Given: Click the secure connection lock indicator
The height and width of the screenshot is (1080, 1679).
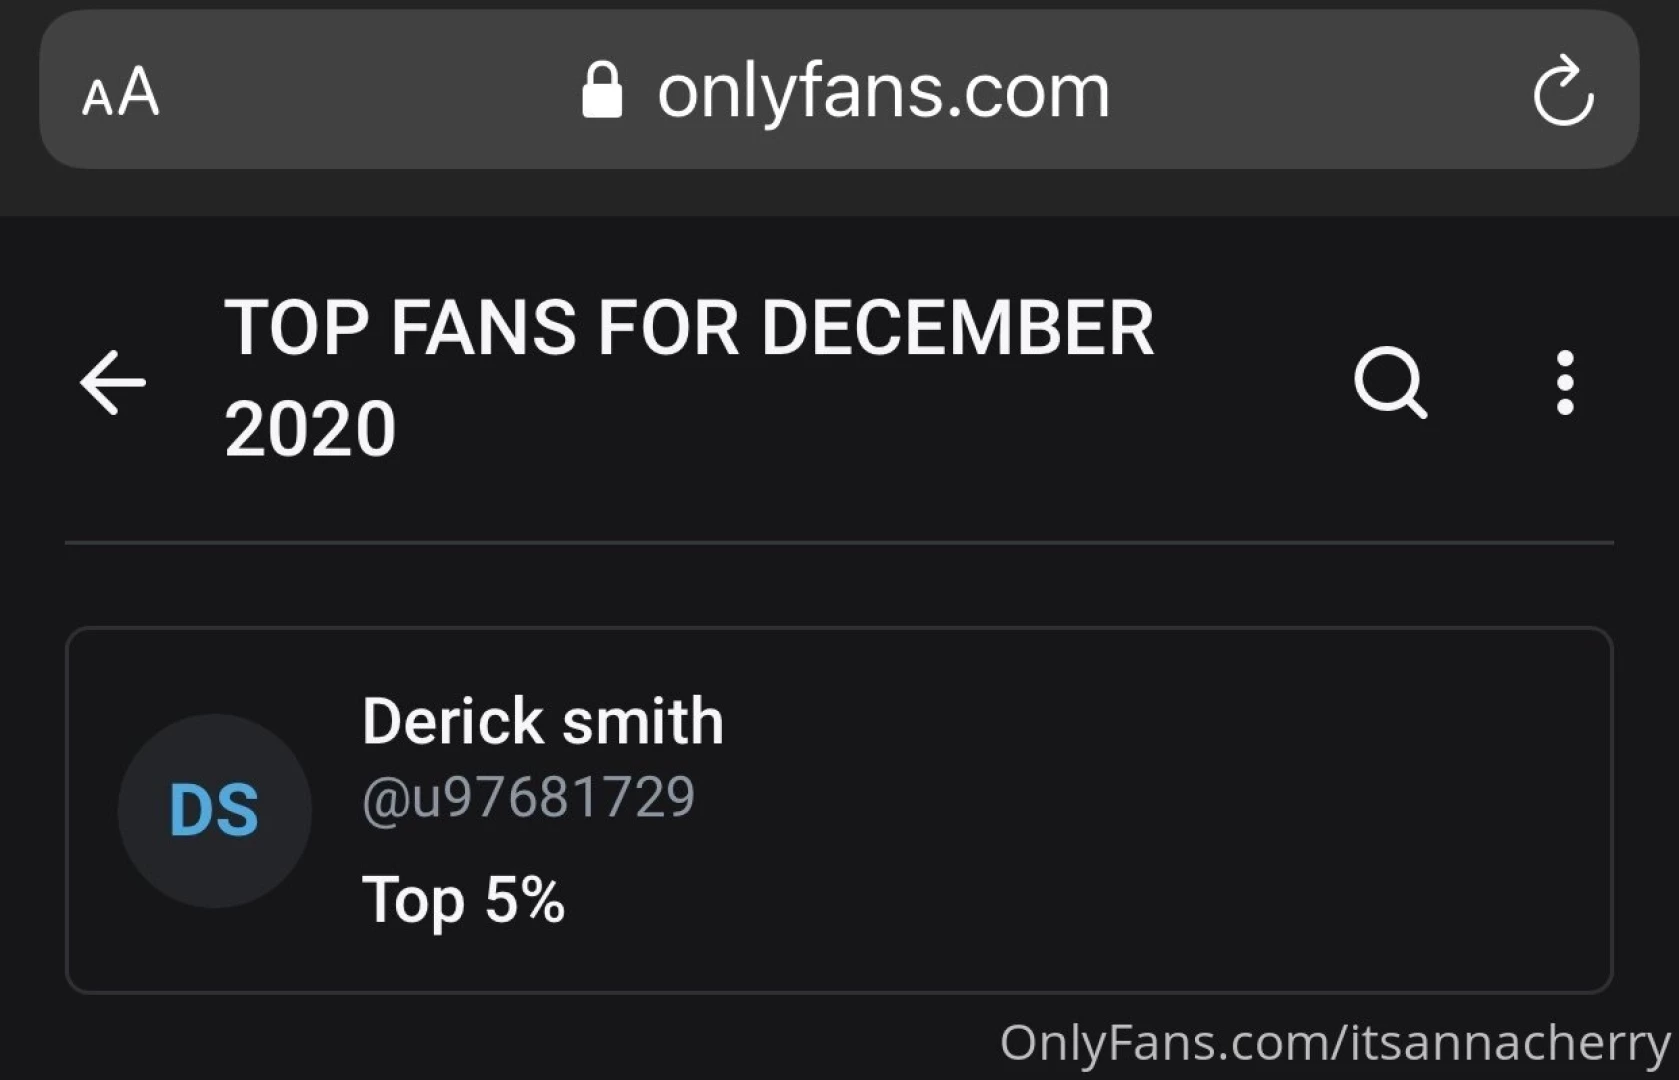Looking at the screenshot, I should click(x=602, y=89).
